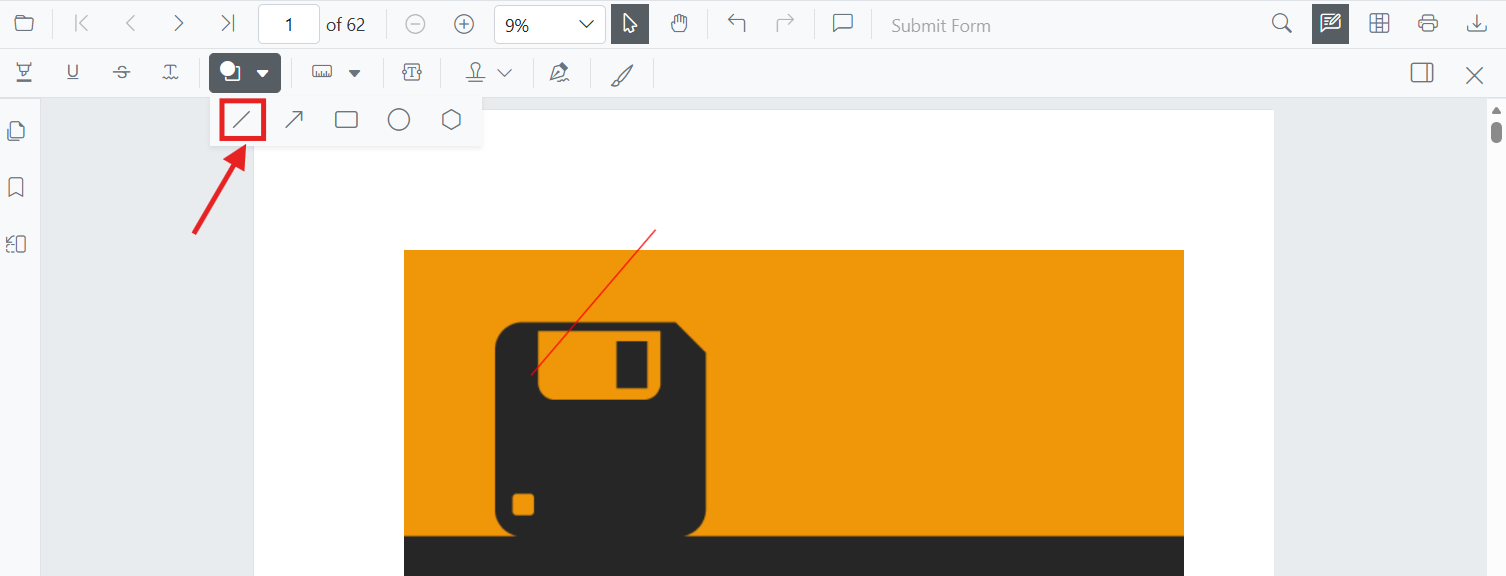Enable the Pan hand mode

click(679, 24)
